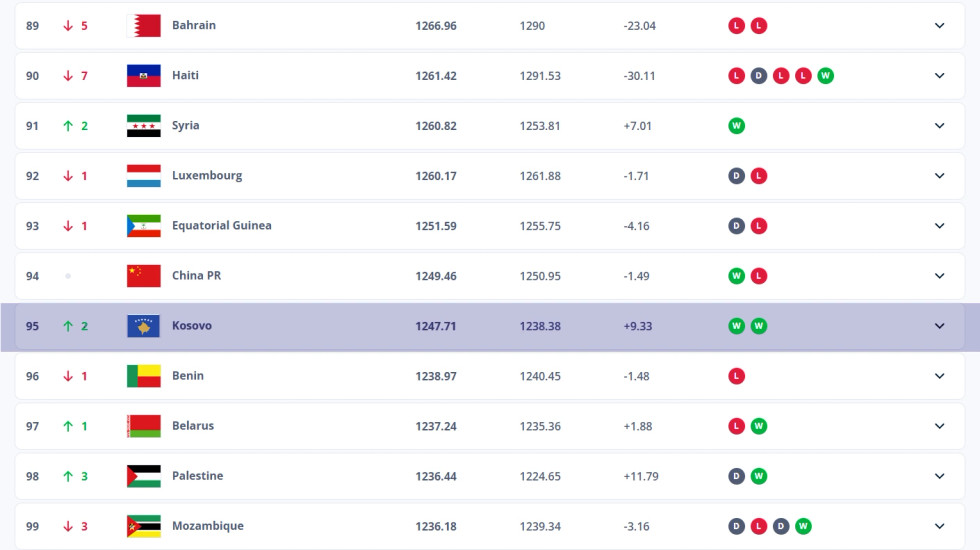Expand the Palestine row chevron
This screenshot has width=980, height=550.
939,476
